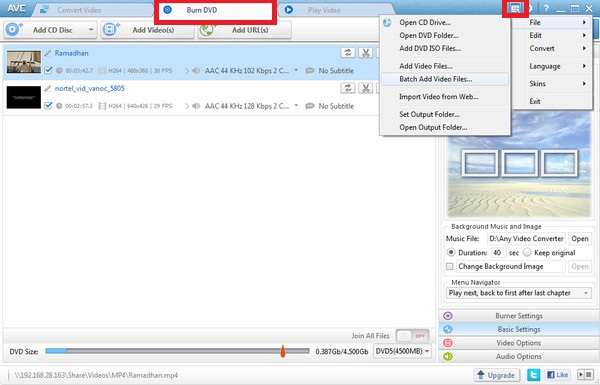
Task: Choose Import Video from Web... entry
Action: point(445,97)
